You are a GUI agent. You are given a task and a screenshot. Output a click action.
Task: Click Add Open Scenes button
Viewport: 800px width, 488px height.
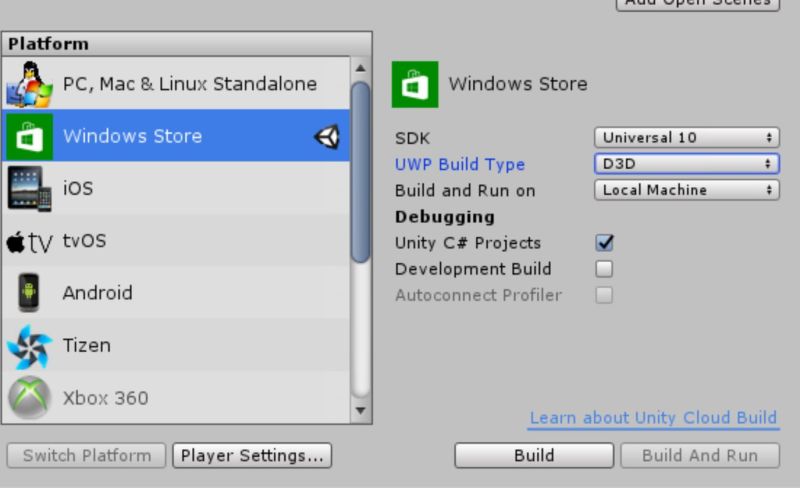tap(698, 3)
